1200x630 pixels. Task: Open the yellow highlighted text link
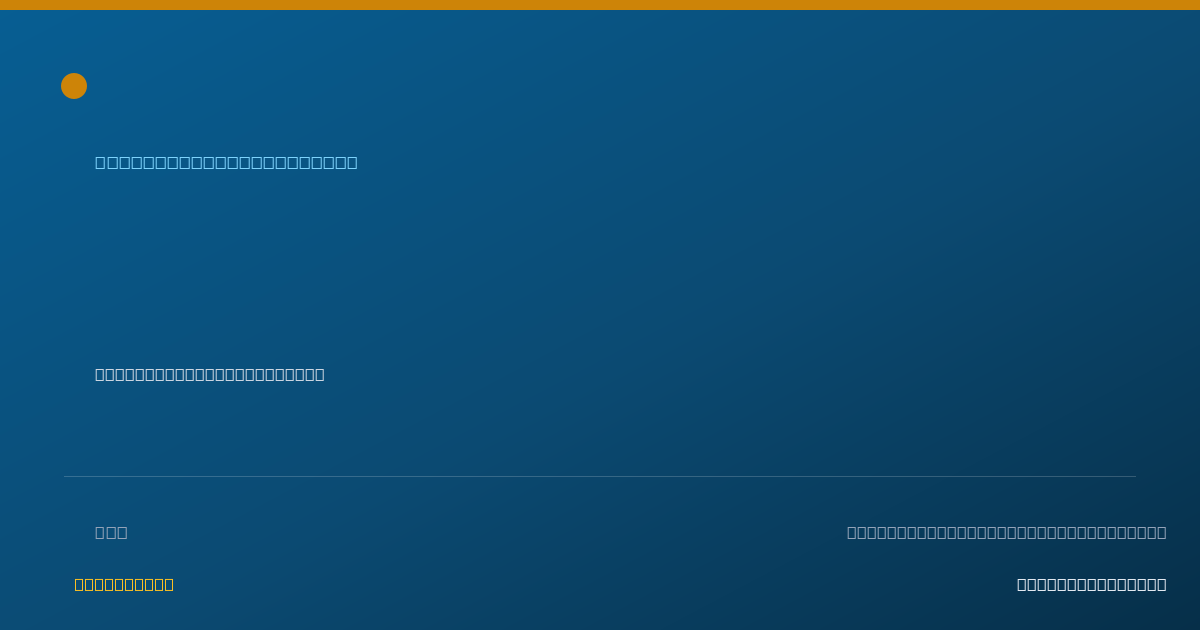[124, 584]
